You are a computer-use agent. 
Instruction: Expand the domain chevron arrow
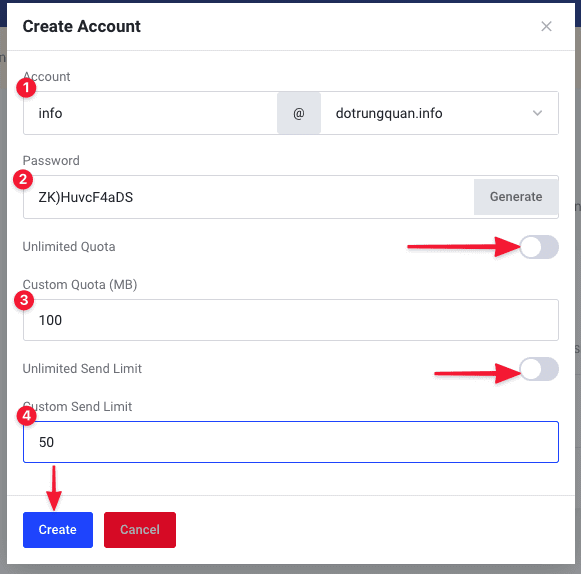click(x=537, y=113)
